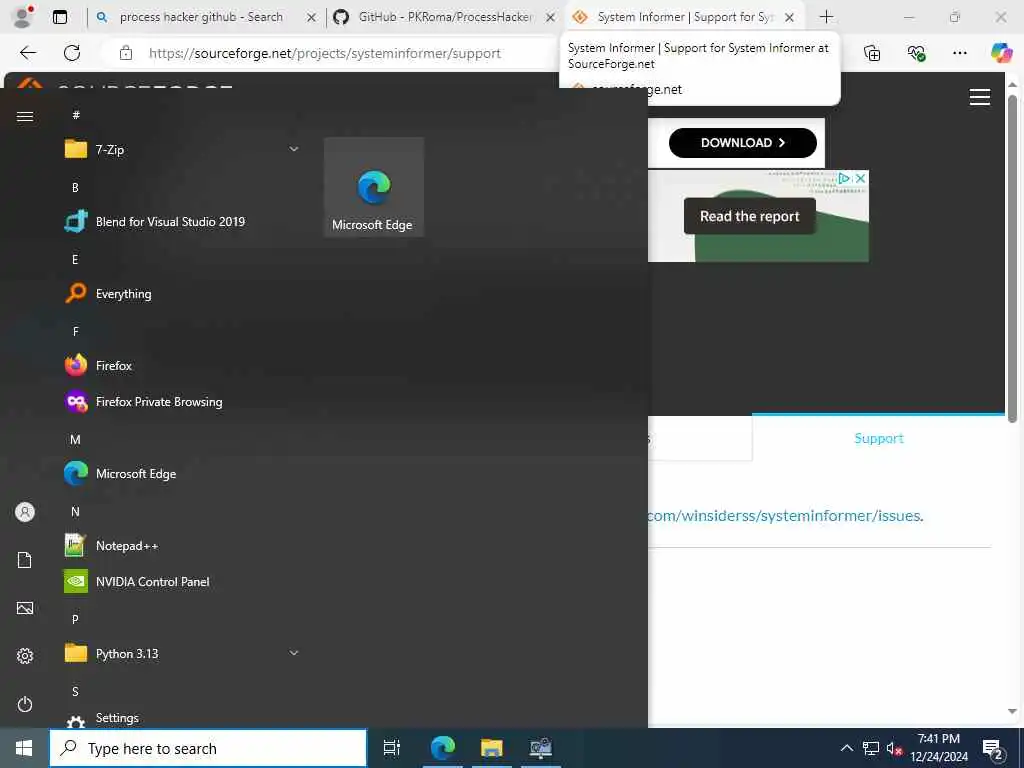Open Notepad++ from Start menu
This screenshot has height=768, width=1024.
tap(182, 545)
